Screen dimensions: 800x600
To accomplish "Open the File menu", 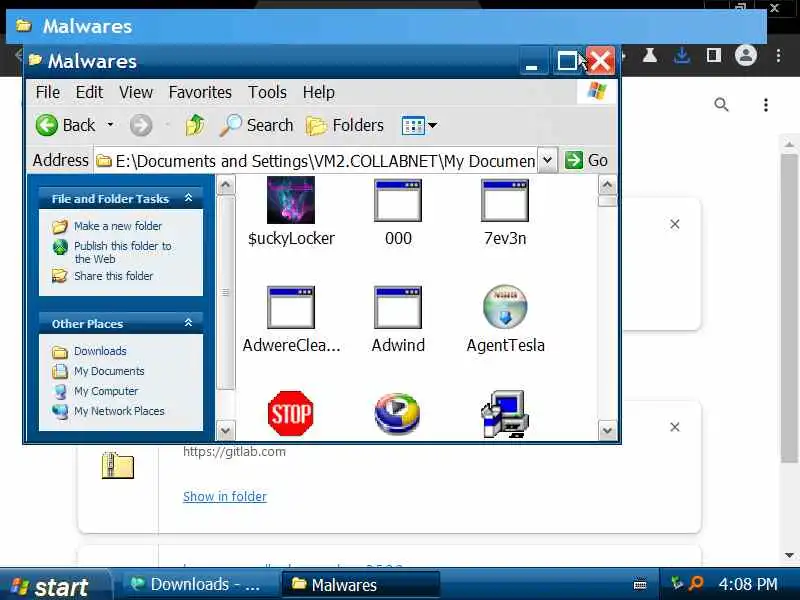I will pyautogui.click(x=48, y=92).
